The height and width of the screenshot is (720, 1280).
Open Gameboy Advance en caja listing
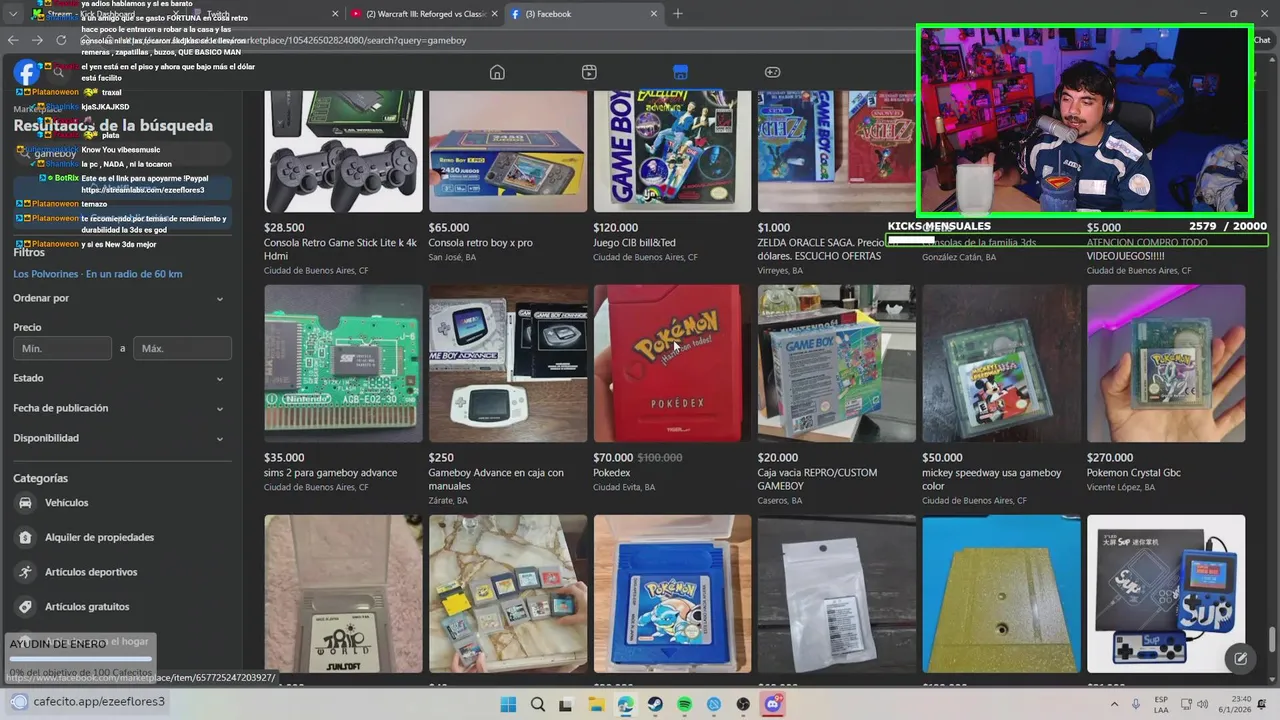508,363
